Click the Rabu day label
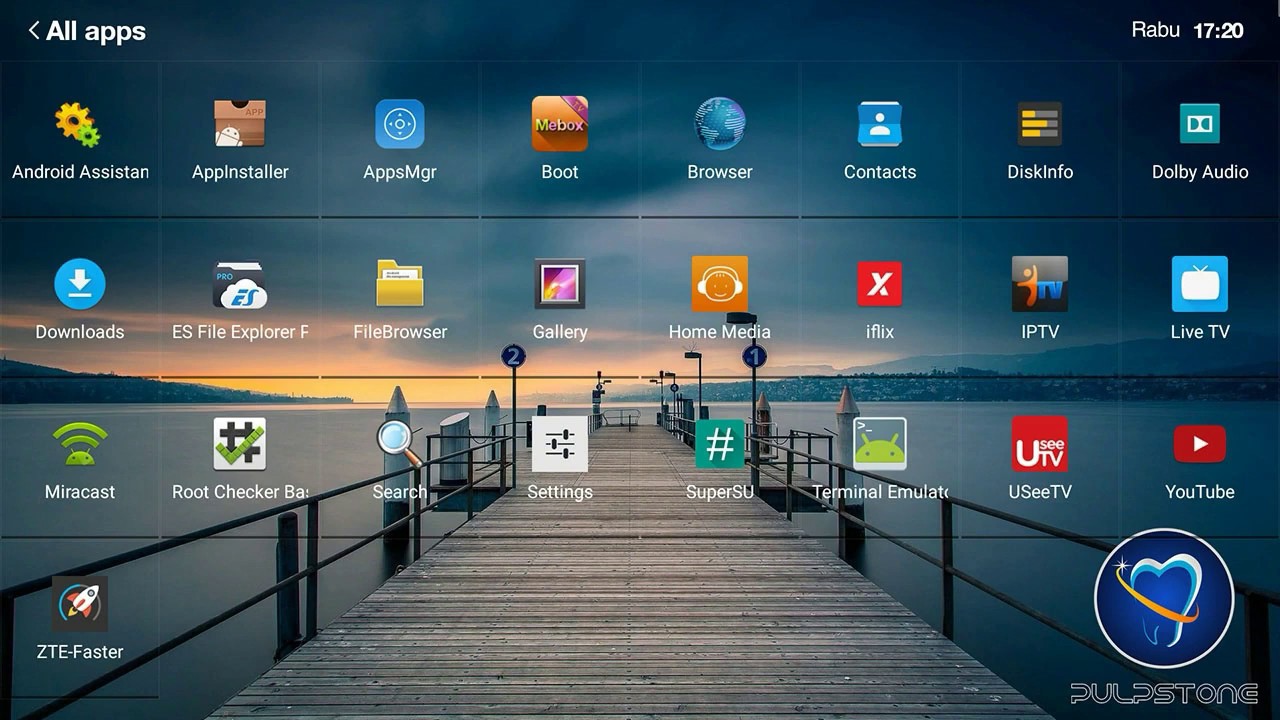1280x720 pixels. [x=1156, y=30]
